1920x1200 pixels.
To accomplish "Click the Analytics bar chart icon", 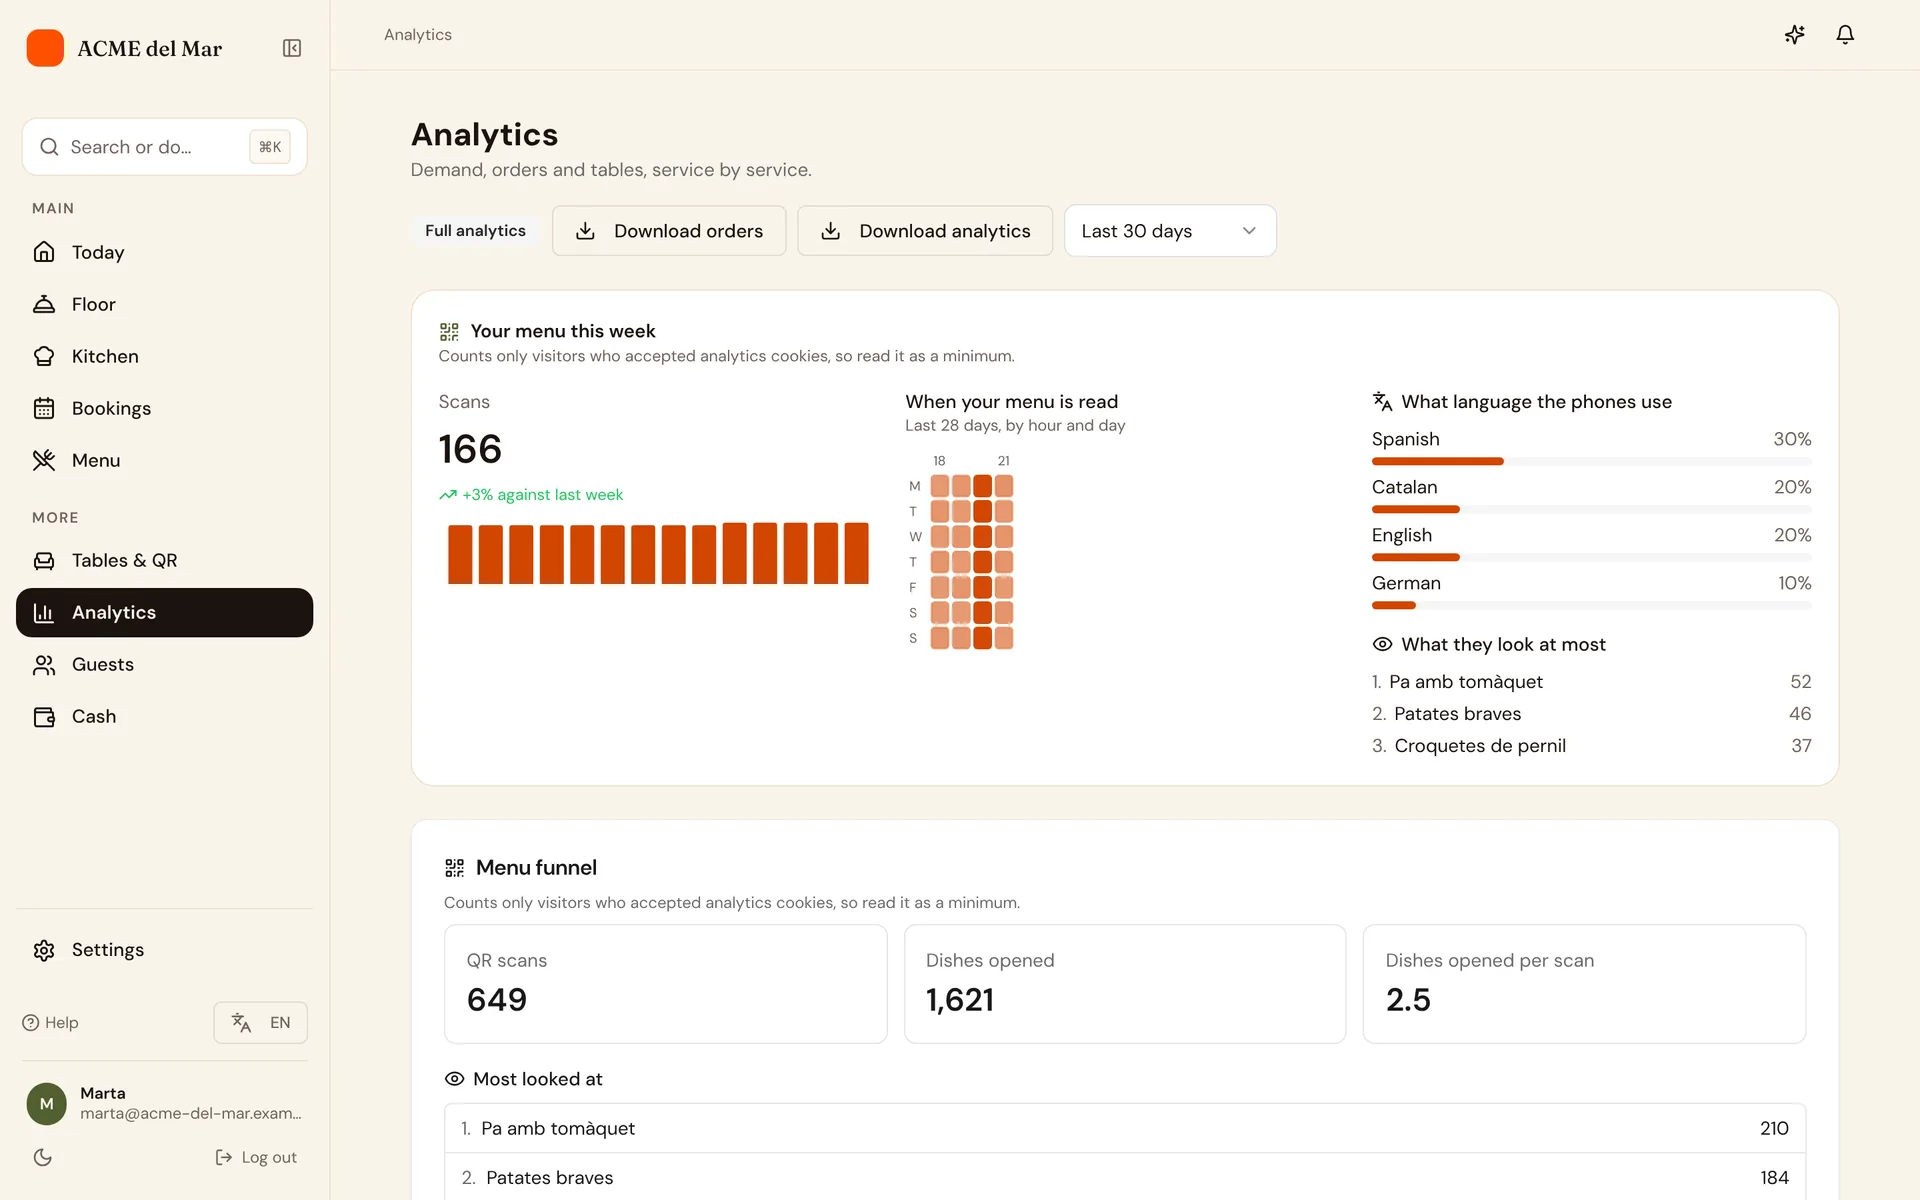I will click(x=44, y=612).
